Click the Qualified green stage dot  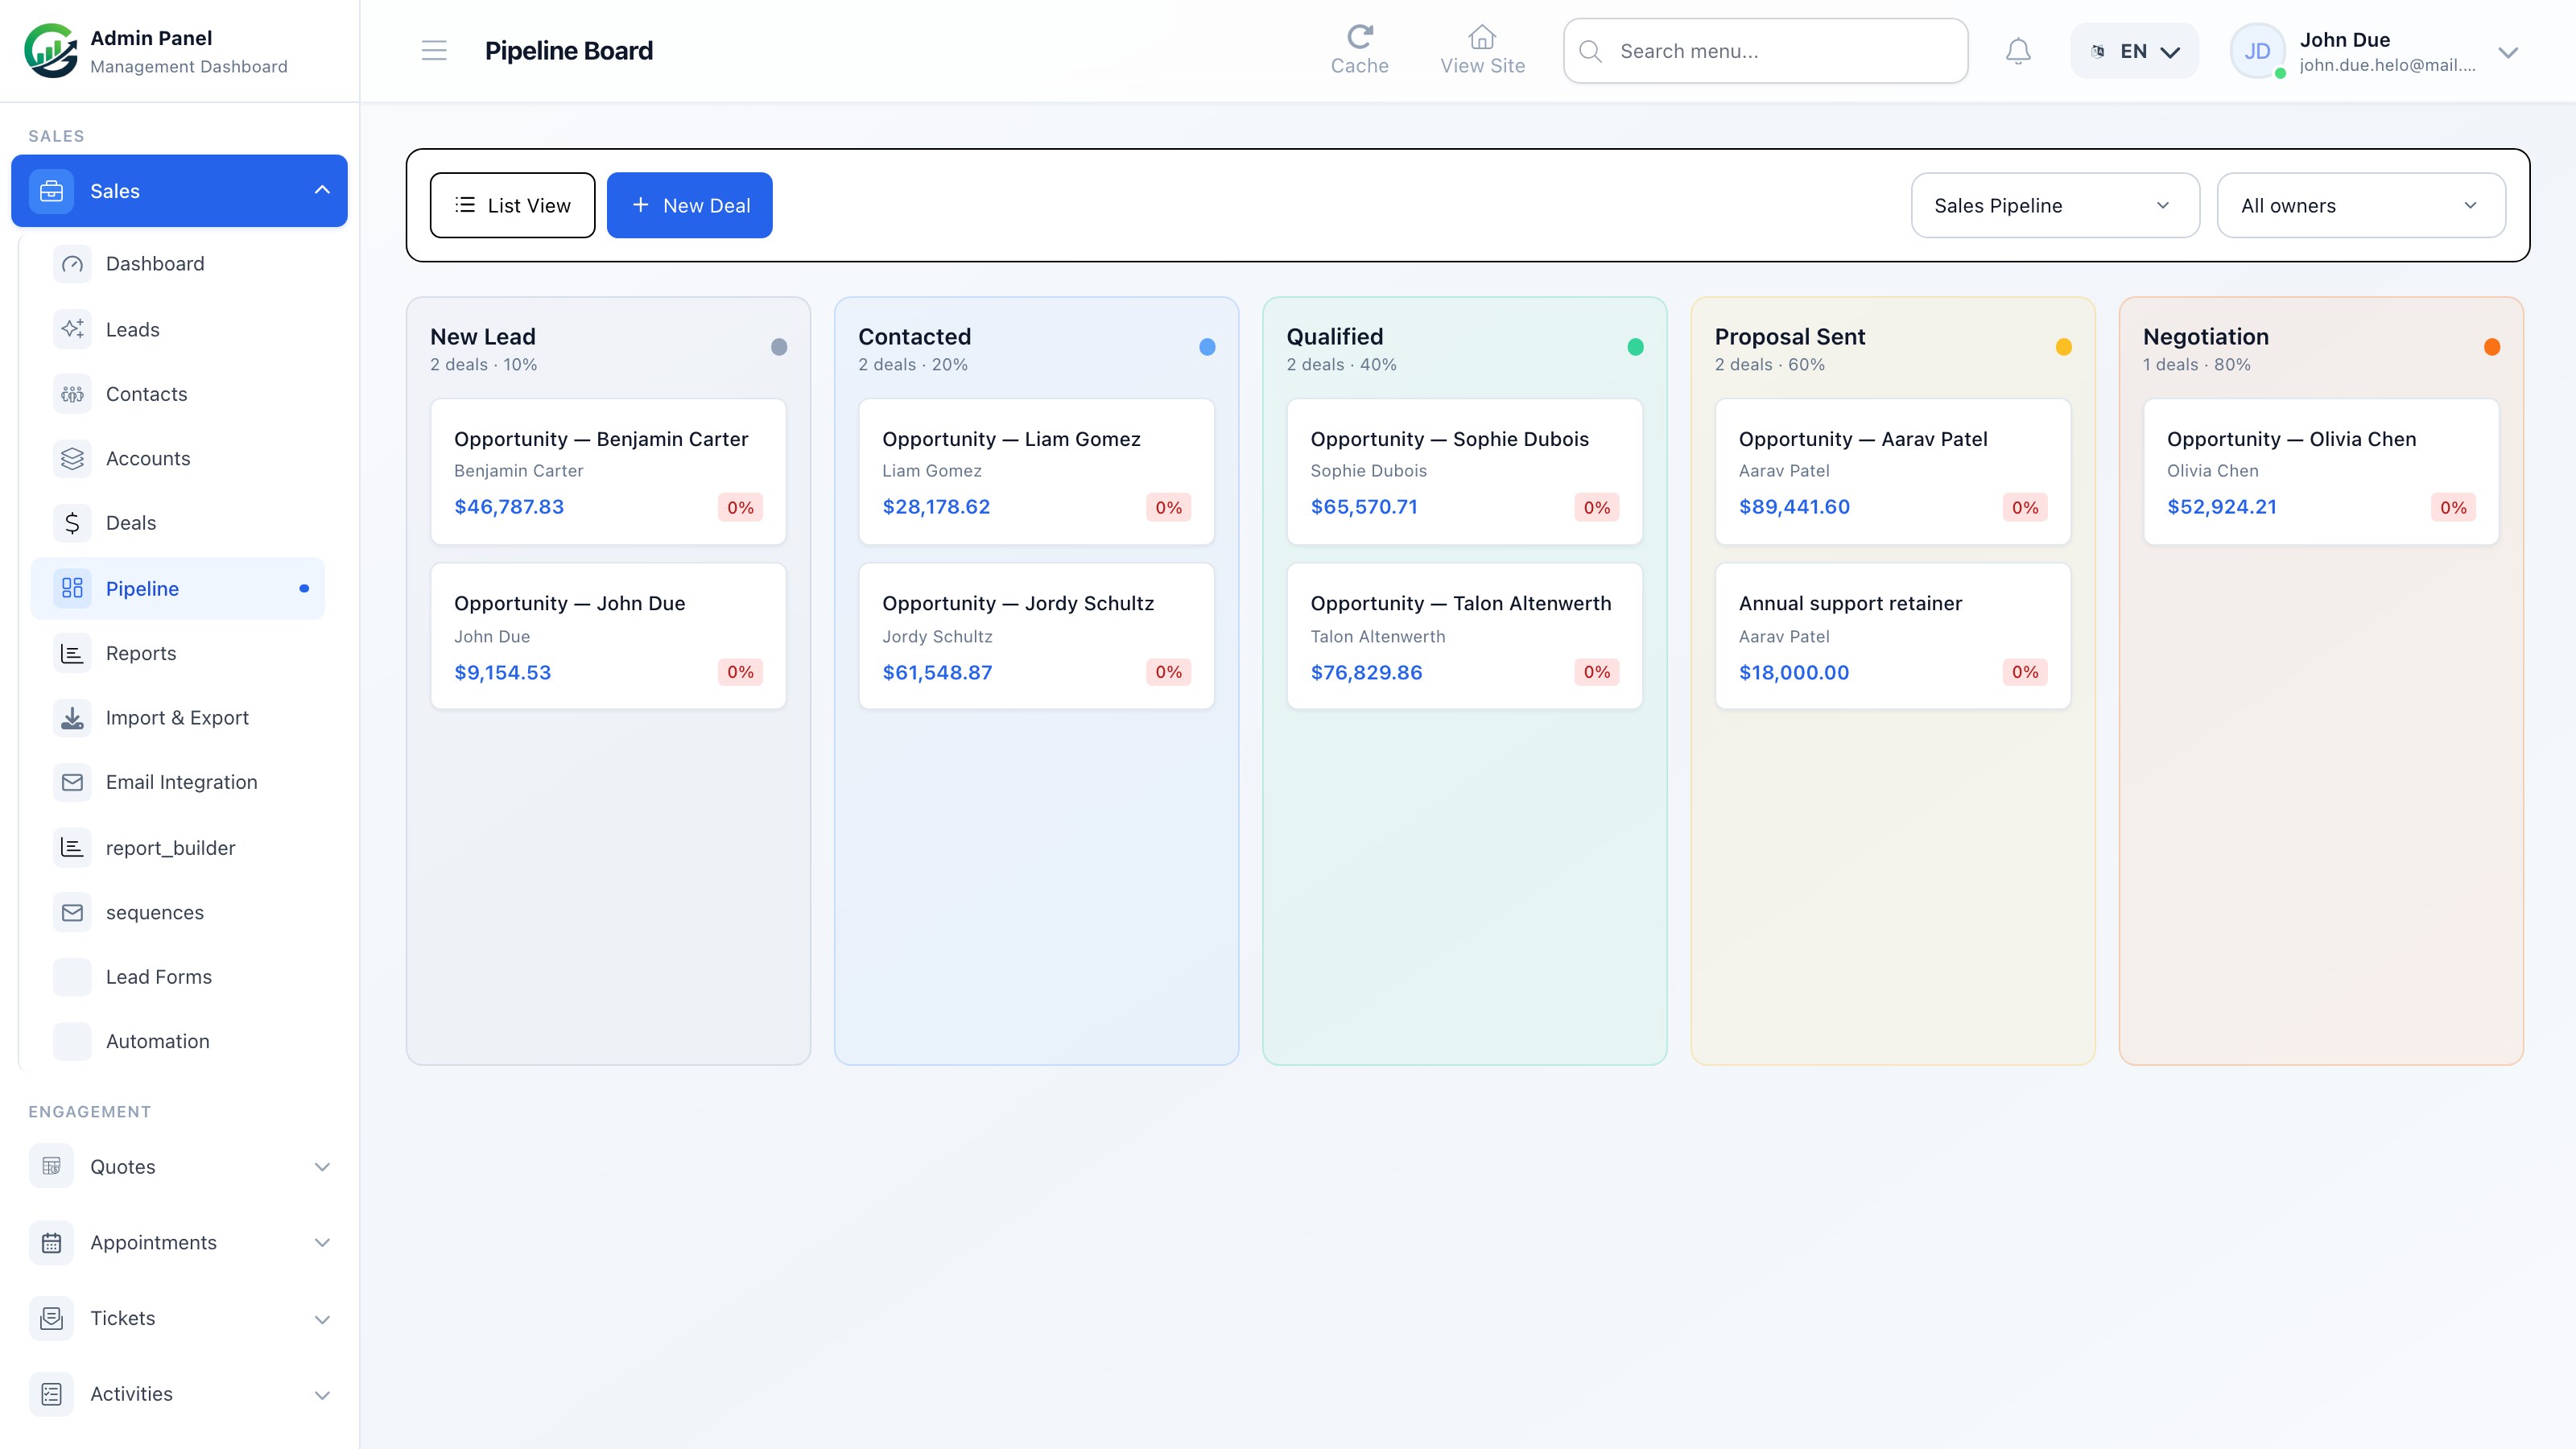[x=1635, y=347]
